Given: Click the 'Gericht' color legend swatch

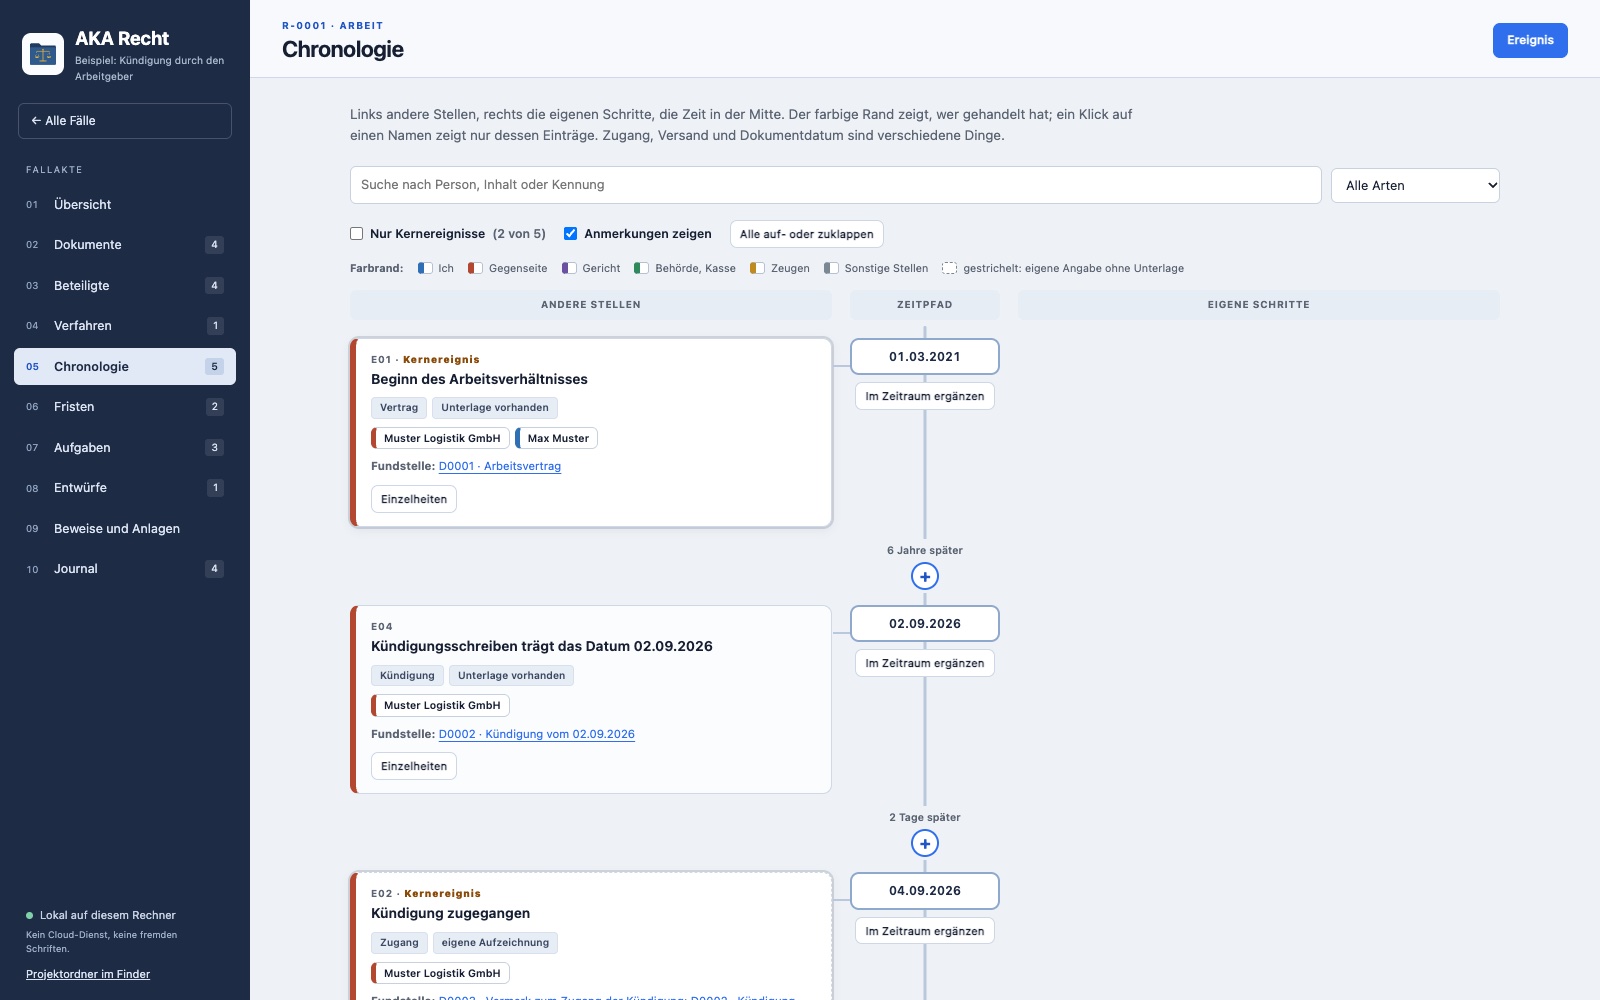Looking at the screenshot, I should [x=569, y=268].
